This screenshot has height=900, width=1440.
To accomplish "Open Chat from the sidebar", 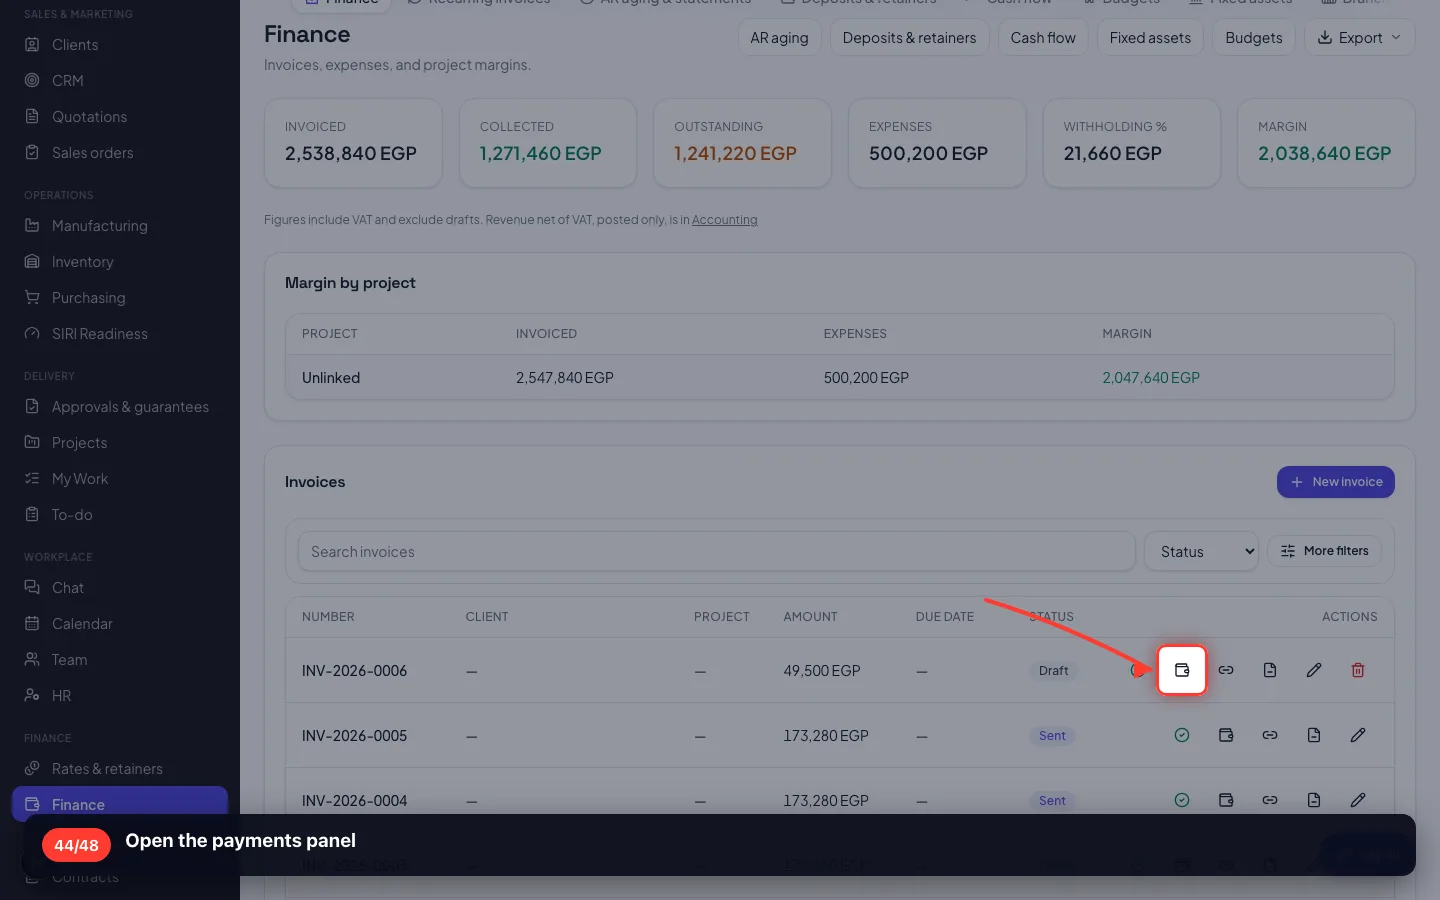I will coord(120,588).
